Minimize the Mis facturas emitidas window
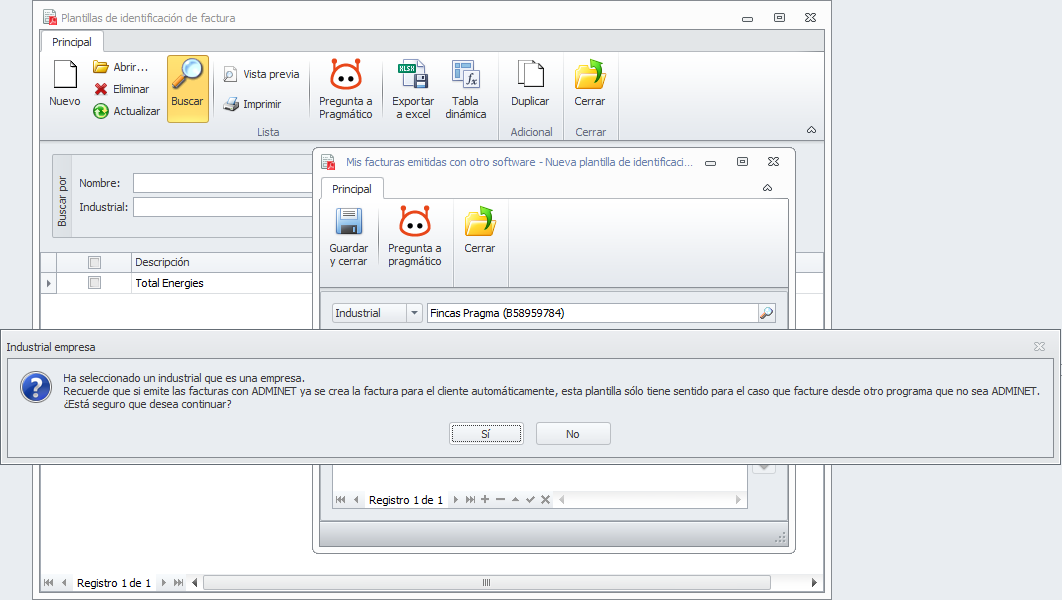This screenshot has width=1062, height=600. pos(710,163)
